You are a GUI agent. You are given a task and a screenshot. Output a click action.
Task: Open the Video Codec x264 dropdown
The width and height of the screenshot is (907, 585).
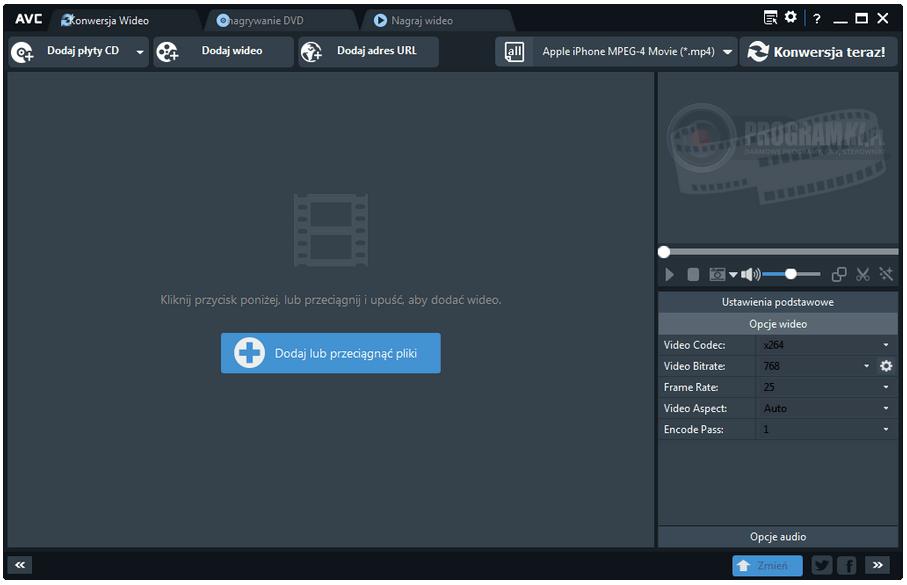click(827, 345)
